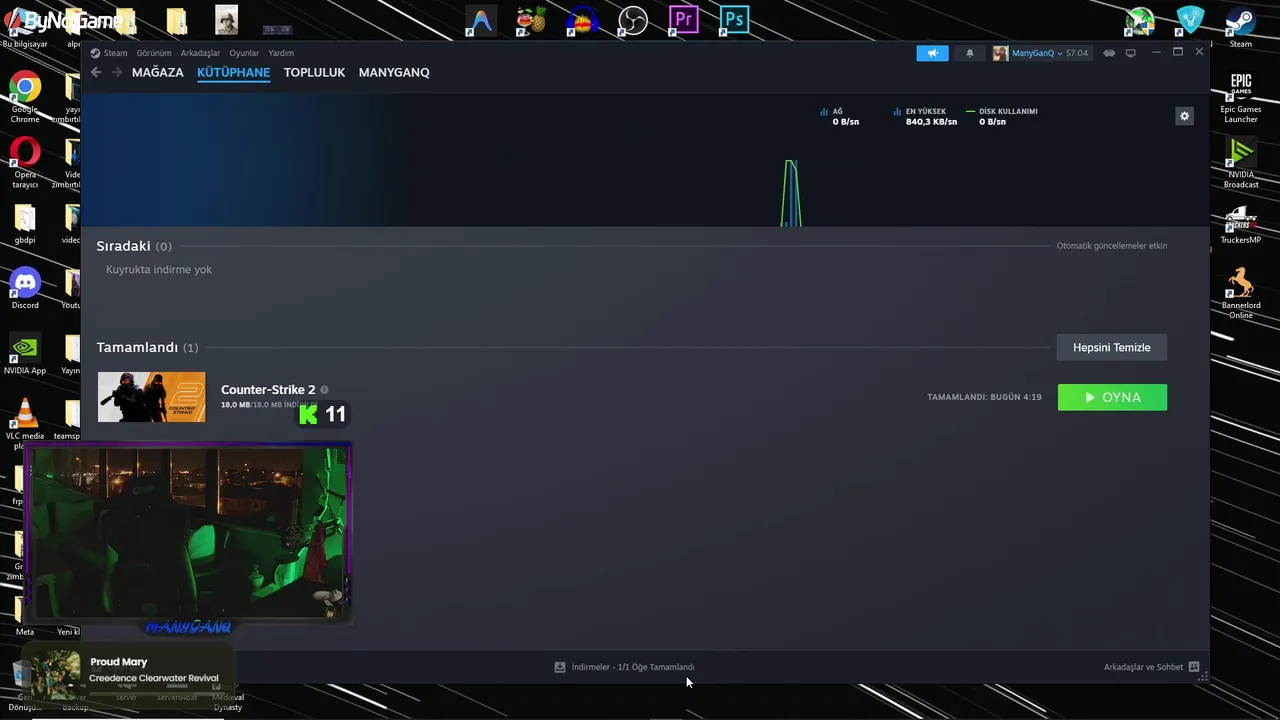Screen dimensions: 1280x720
Task: Click the TAMAMLANDI: BUGÜN 4:19 text
Action: [x=984, y=397]
